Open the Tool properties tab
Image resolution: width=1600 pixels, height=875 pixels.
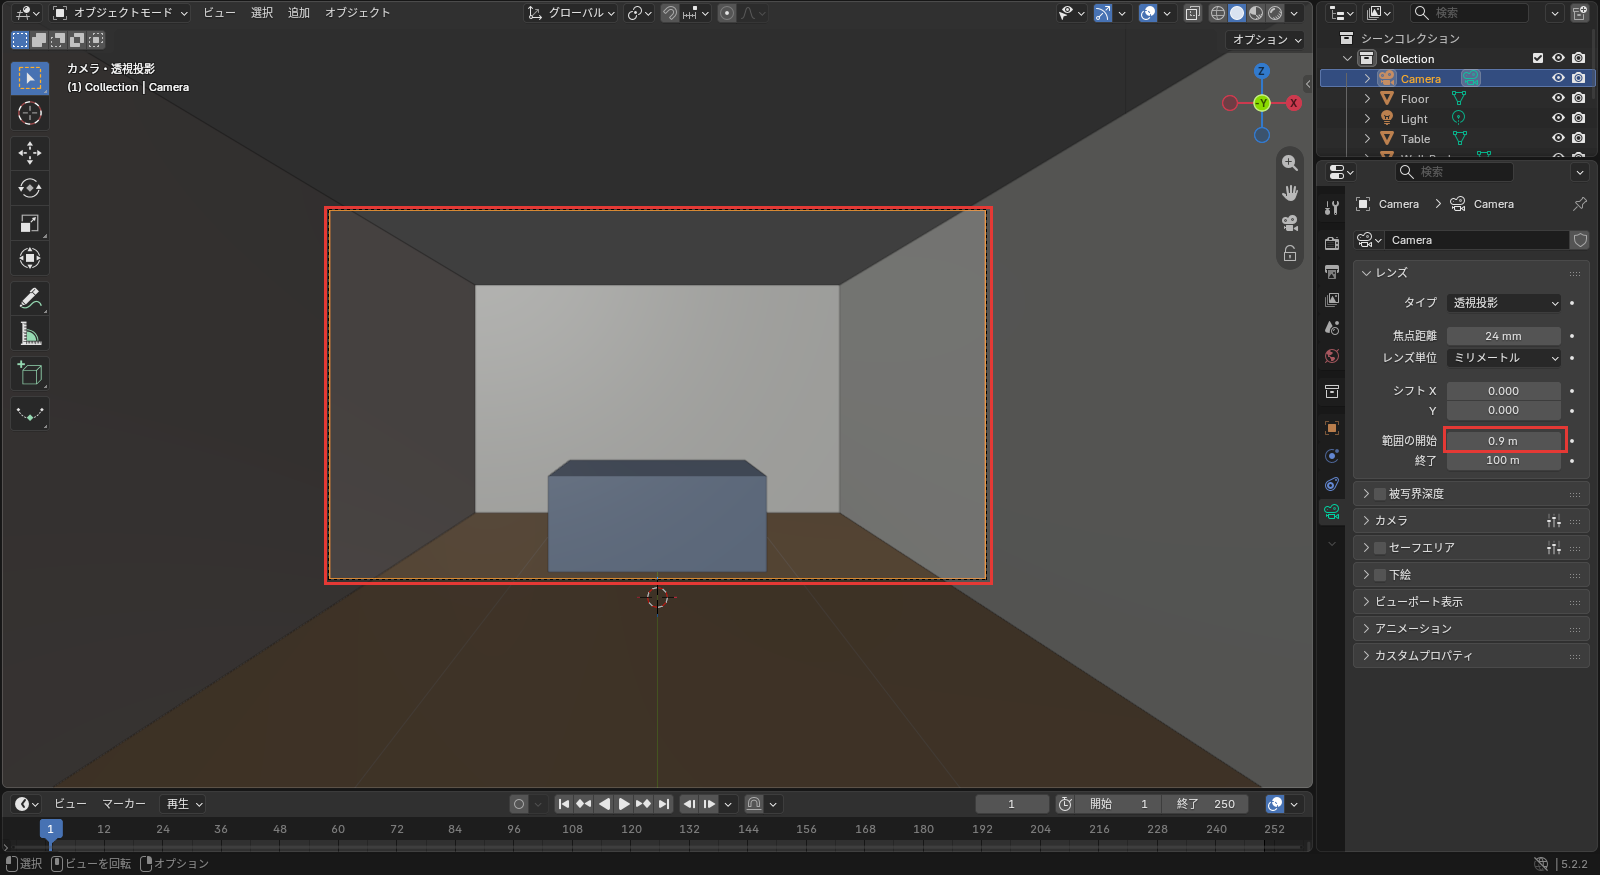1332,208
